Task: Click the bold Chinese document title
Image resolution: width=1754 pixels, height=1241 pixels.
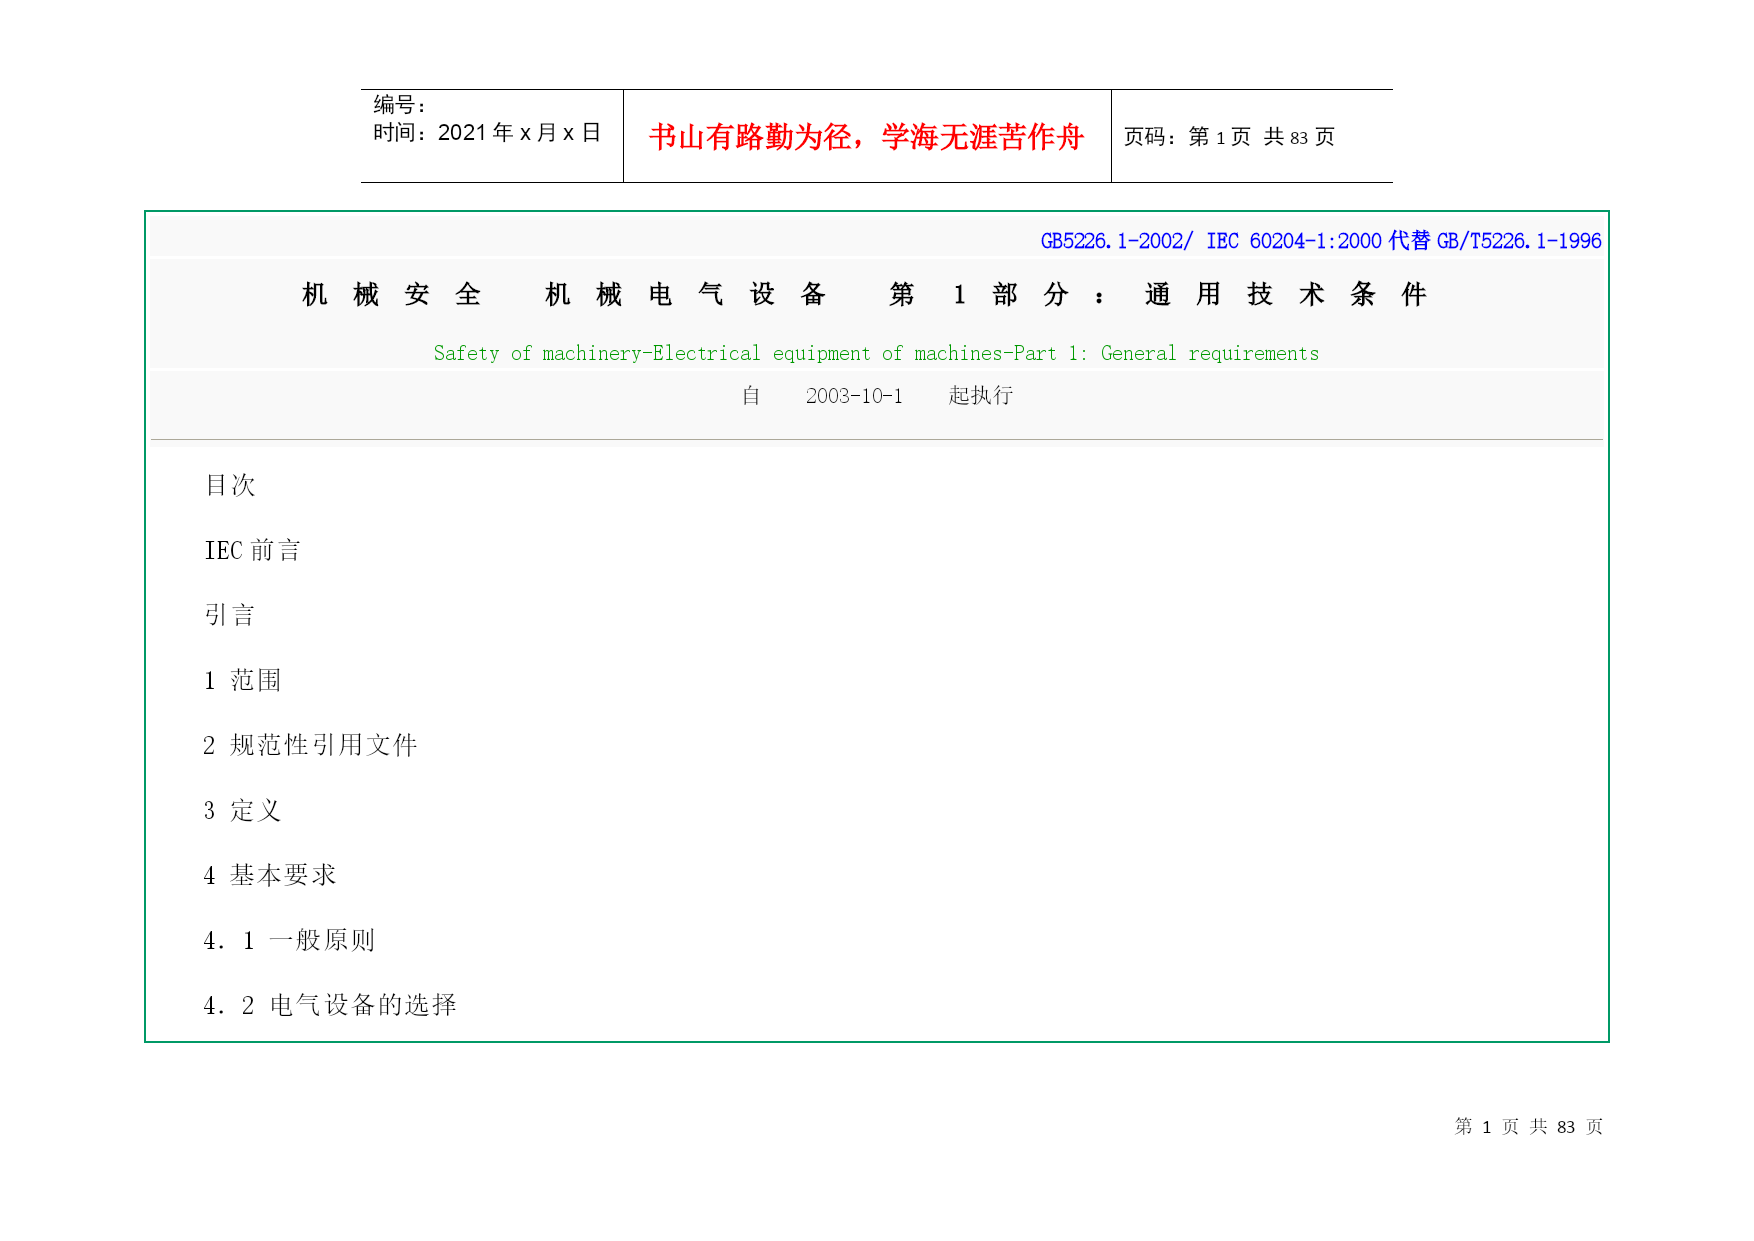Action: [865, 294]
